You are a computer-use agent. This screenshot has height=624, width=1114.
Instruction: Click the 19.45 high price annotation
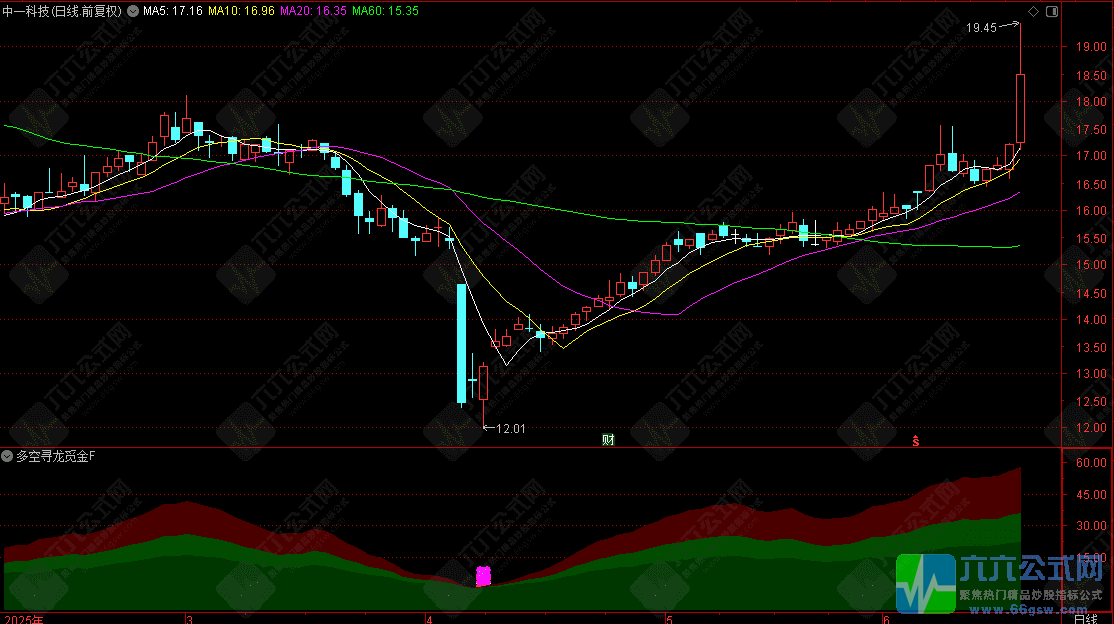[x=981, y=28]
